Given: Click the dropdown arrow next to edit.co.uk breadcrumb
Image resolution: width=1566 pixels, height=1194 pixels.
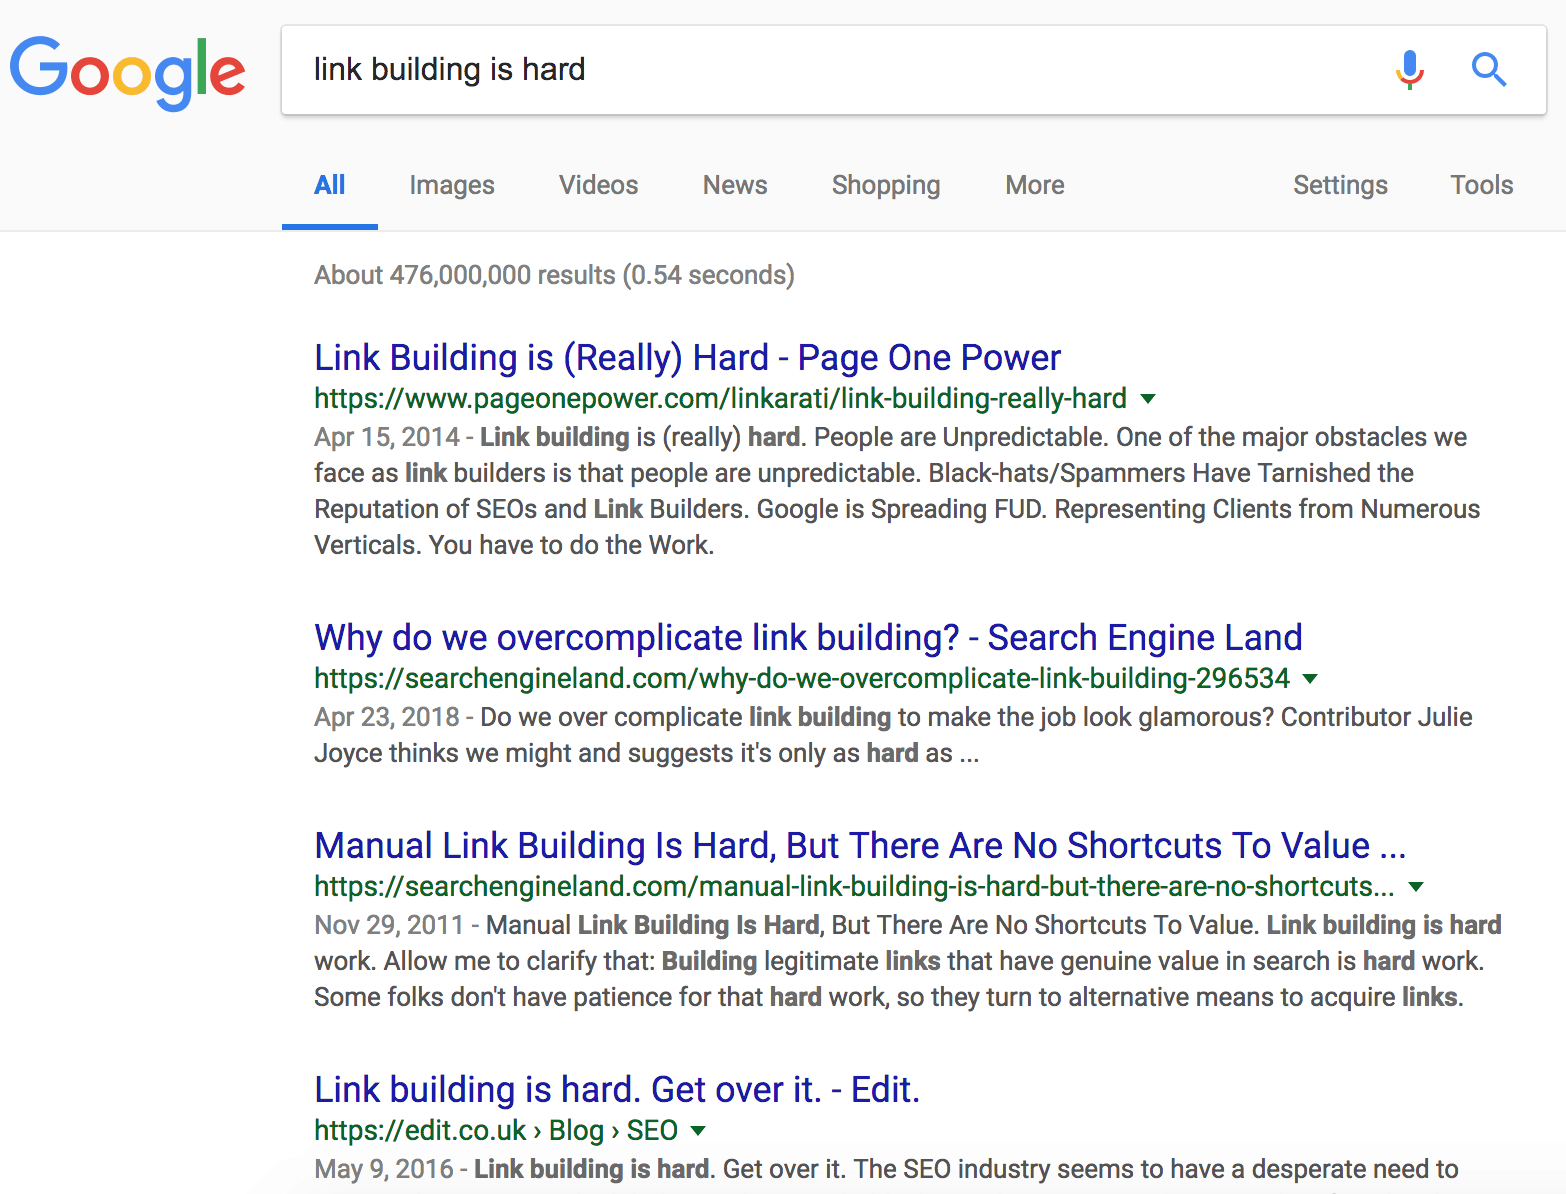Looking at the screenshot, I should pyautogui.click(x=700, y=1130).
